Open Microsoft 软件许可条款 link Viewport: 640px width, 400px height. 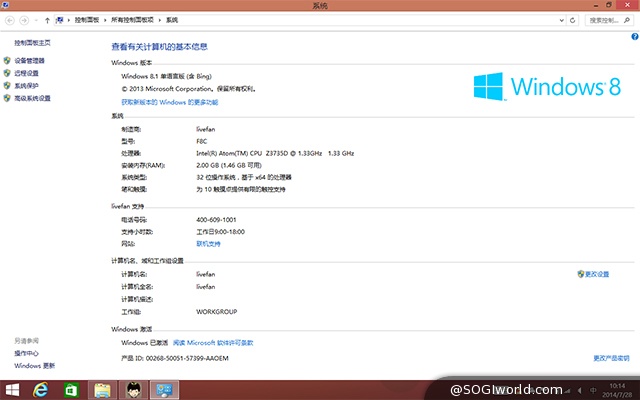click(x=213, y=342)
